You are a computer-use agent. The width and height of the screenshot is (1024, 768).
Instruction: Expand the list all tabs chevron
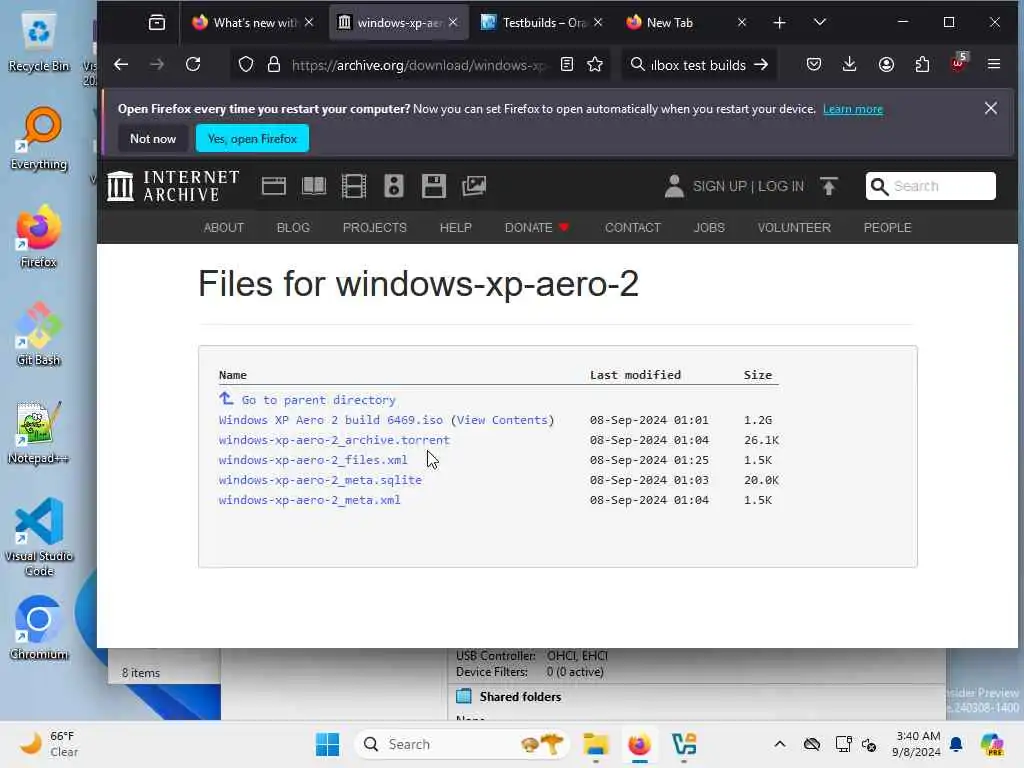coord(820,23)
